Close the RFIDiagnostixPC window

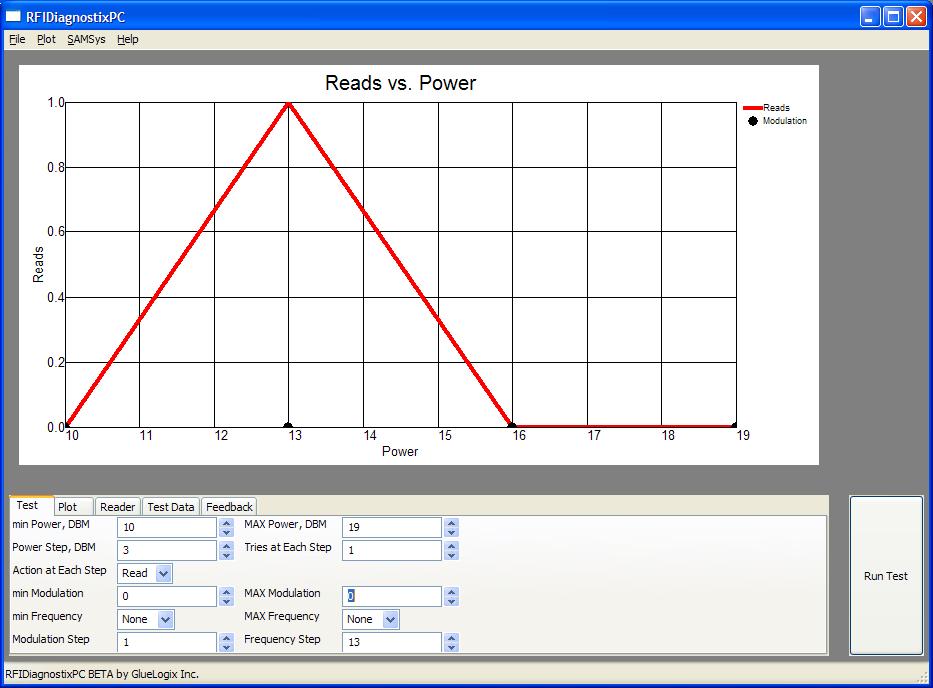[x=916, y=17]
